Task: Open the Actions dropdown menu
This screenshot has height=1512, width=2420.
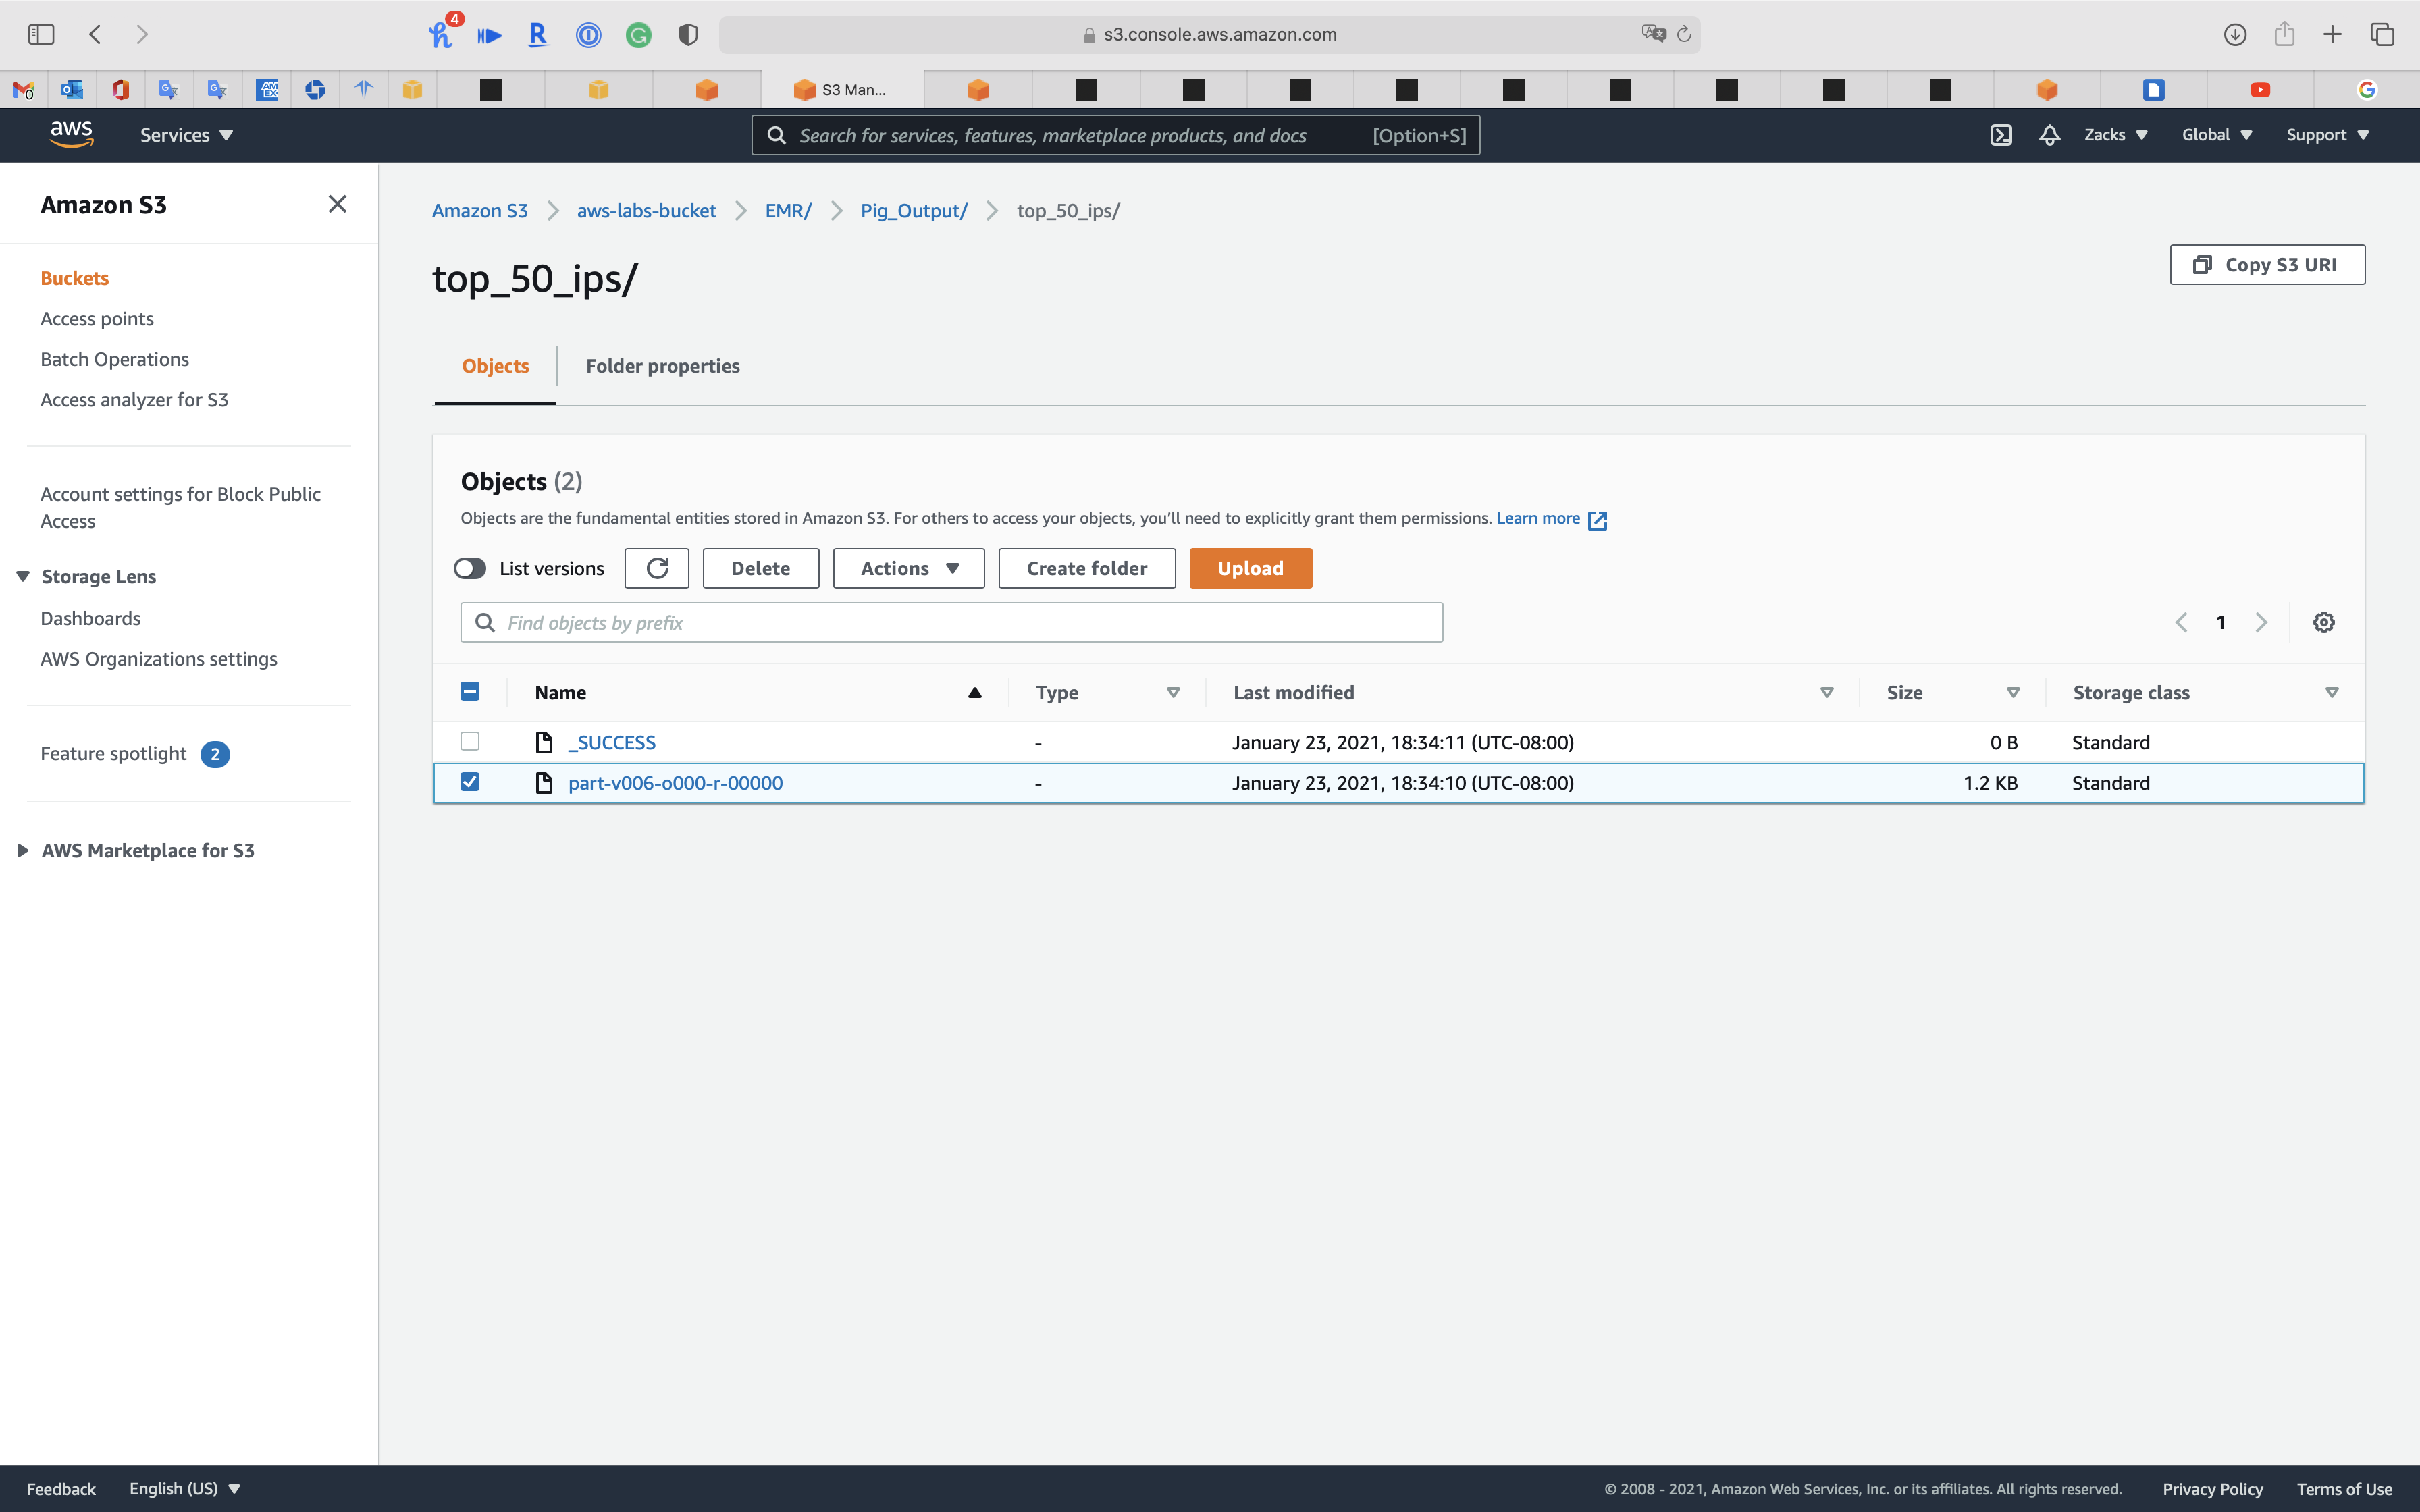Action: click(x=908, y=568)
